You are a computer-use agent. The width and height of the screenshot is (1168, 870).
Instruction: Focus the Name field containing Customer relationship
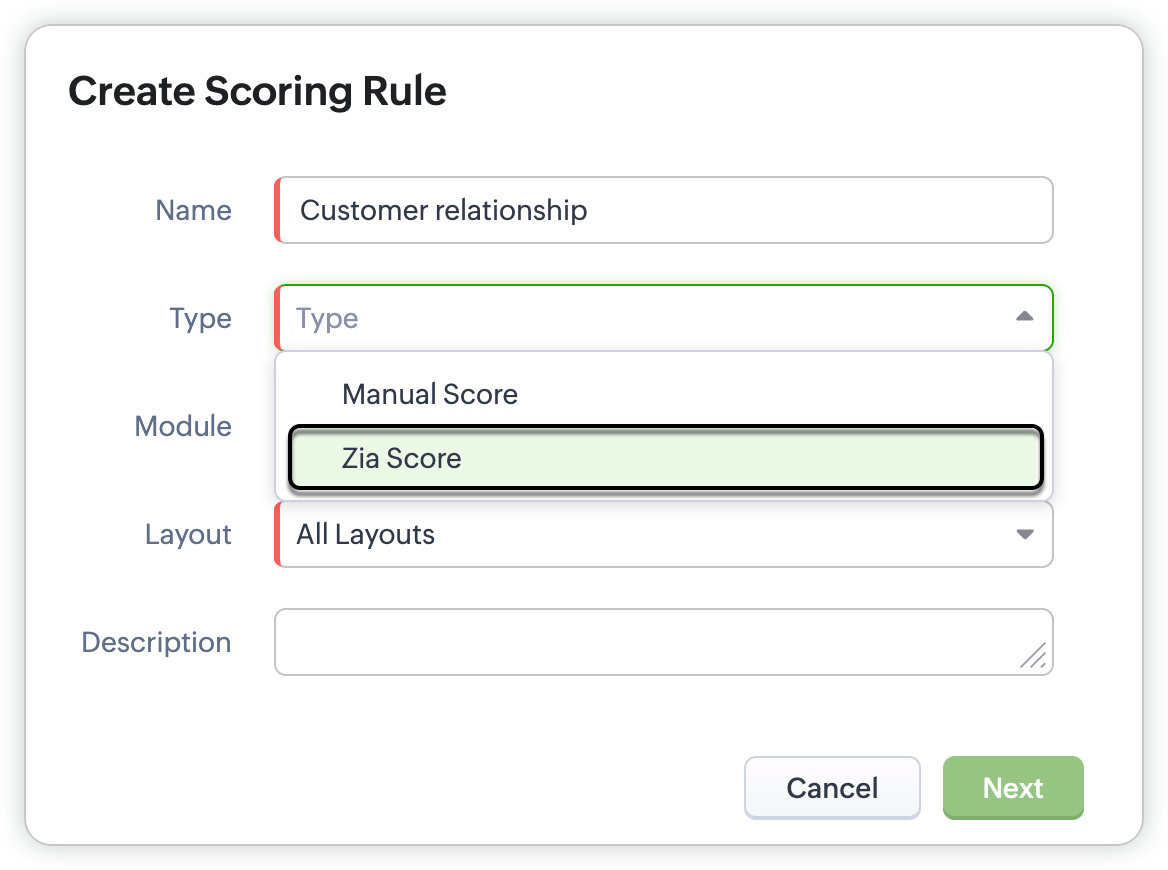[664, 210]
